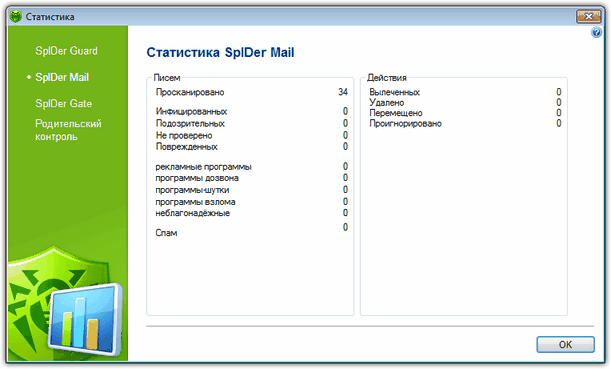Click the Писем group title
This screenshot has height=369, width=611.
167,78
